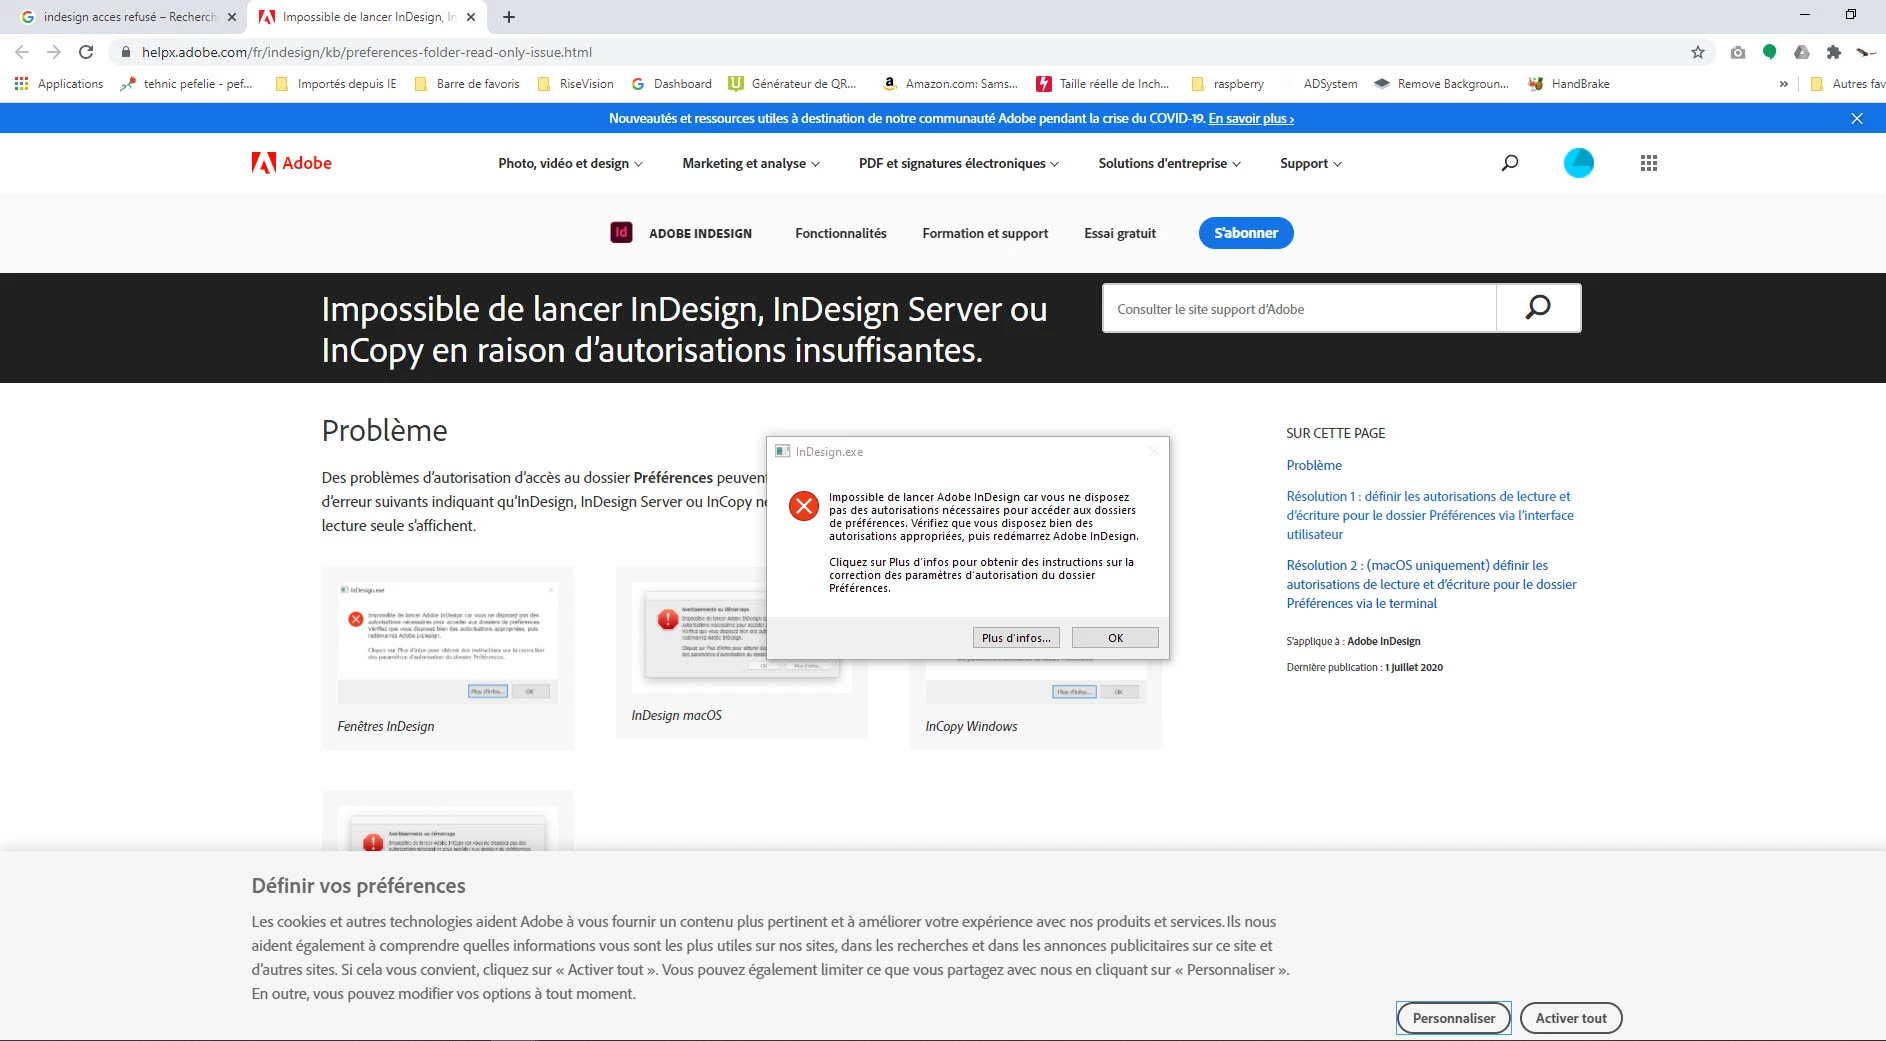Expand the Solutions d'entreprise menu
Image resolution: width=1886 pixels, height=1041 pixels.
click(1169, 163)
